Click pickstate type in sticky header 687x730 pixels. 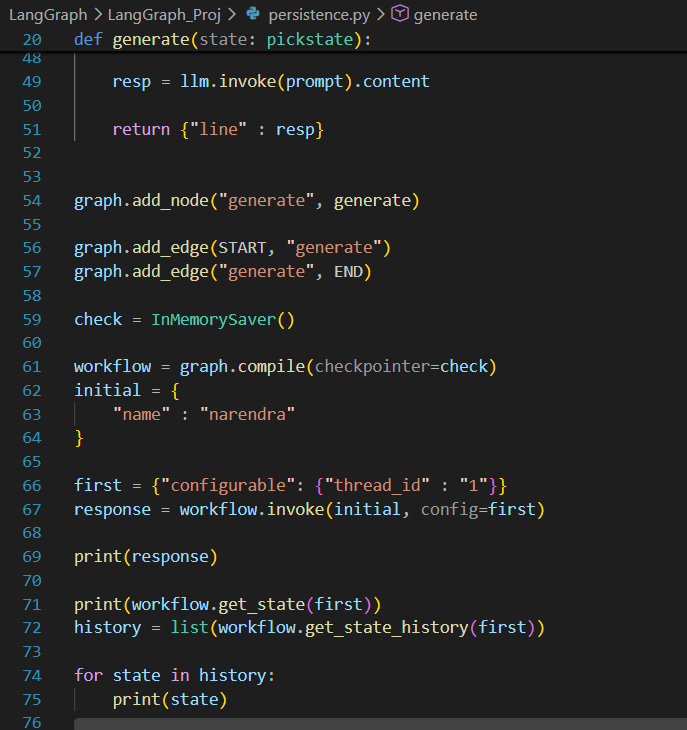point(310,40)
